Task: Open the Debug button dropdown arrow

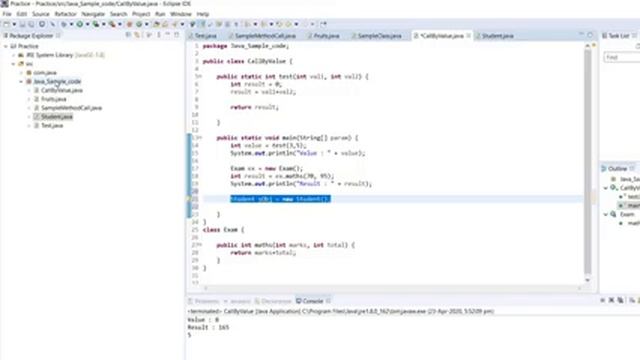Action: coord(71,24)
